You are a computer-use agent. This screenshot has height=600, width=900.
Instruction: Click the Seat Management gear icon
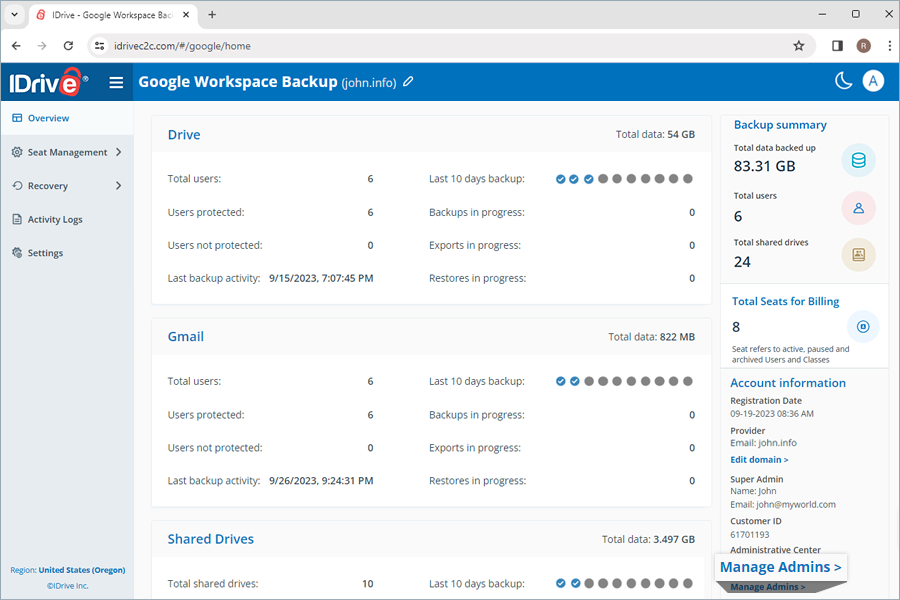point(17,152)
